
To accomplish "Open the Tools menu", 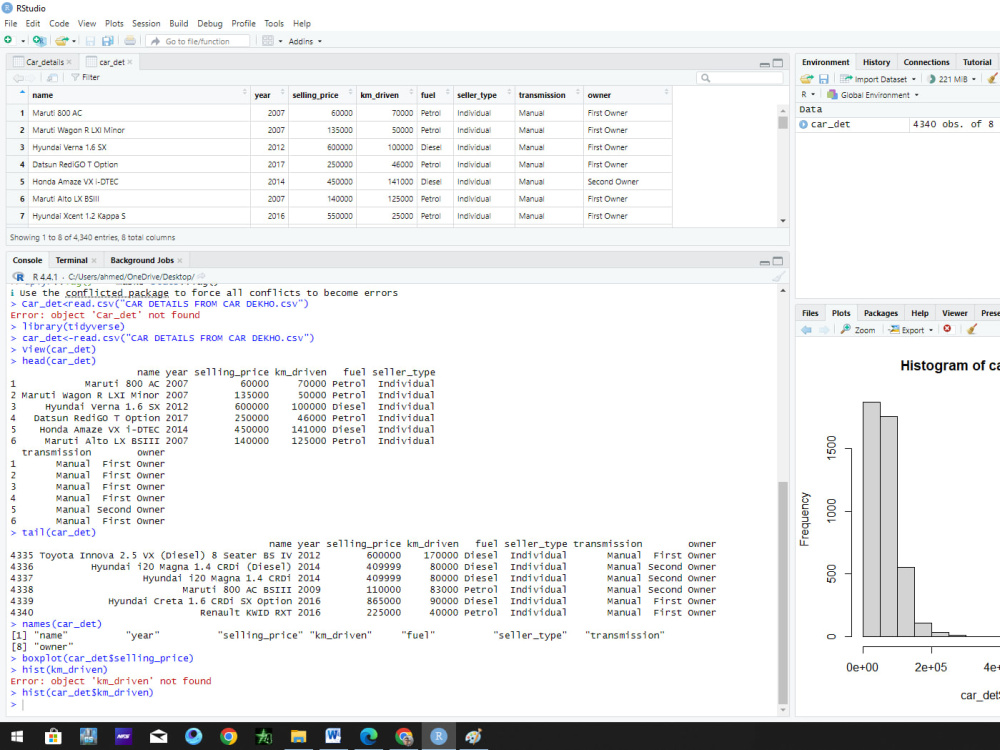I will 274,24.
